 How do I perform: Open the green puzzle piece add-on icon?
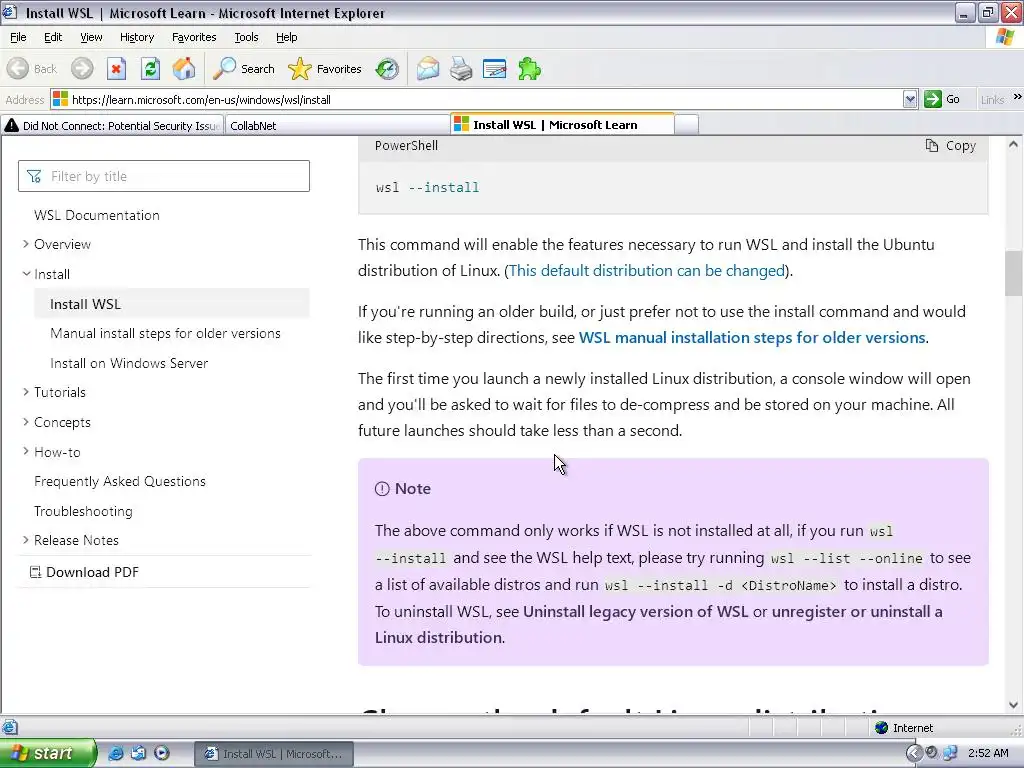click(529, 69)
